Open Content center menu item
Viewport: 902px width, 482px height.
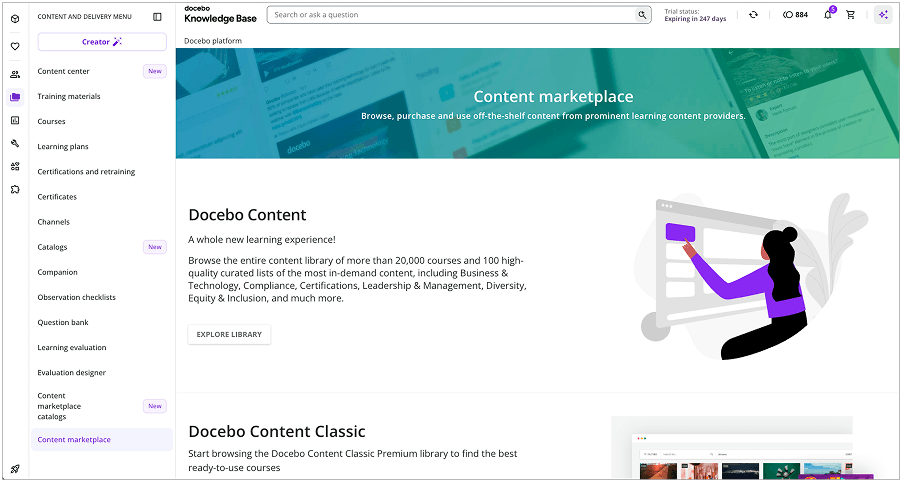[102, 71]
